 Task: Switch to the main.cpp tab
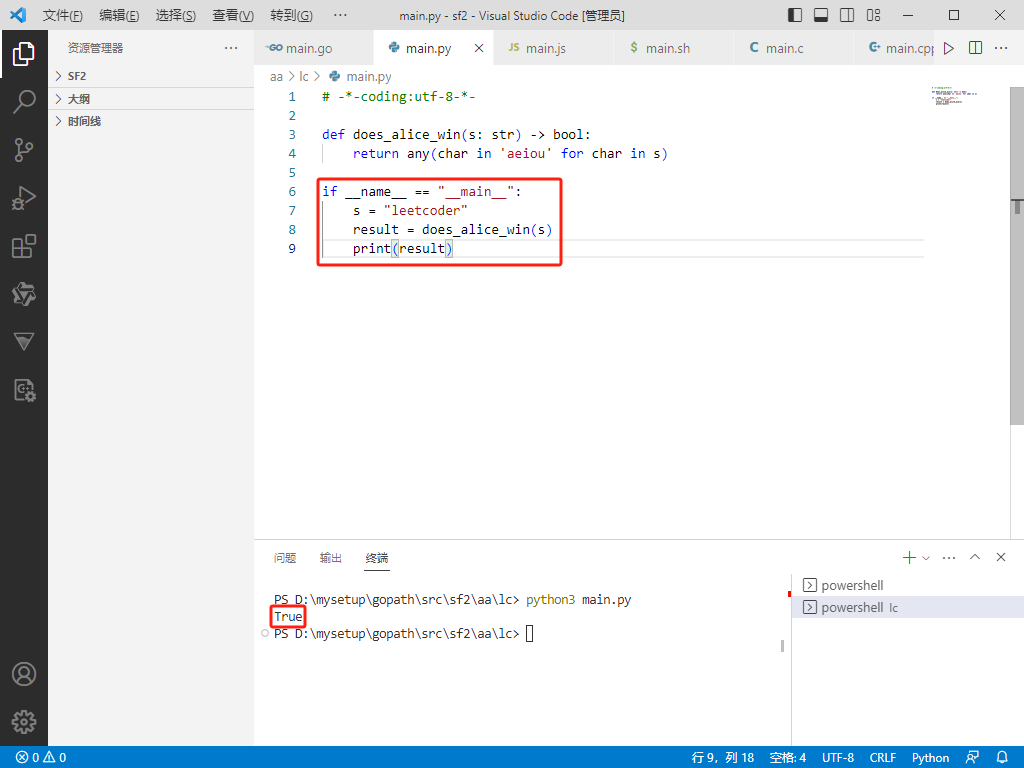(x=894, y=48)
